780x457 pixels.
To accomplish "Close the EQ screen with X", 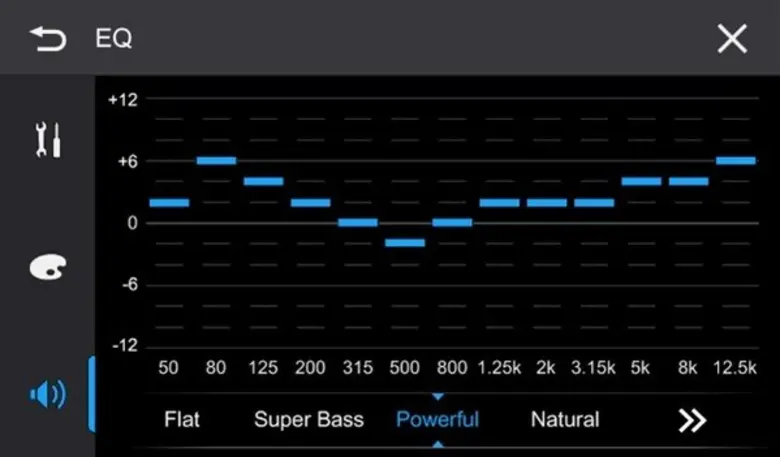I will [x=732, y=39].
